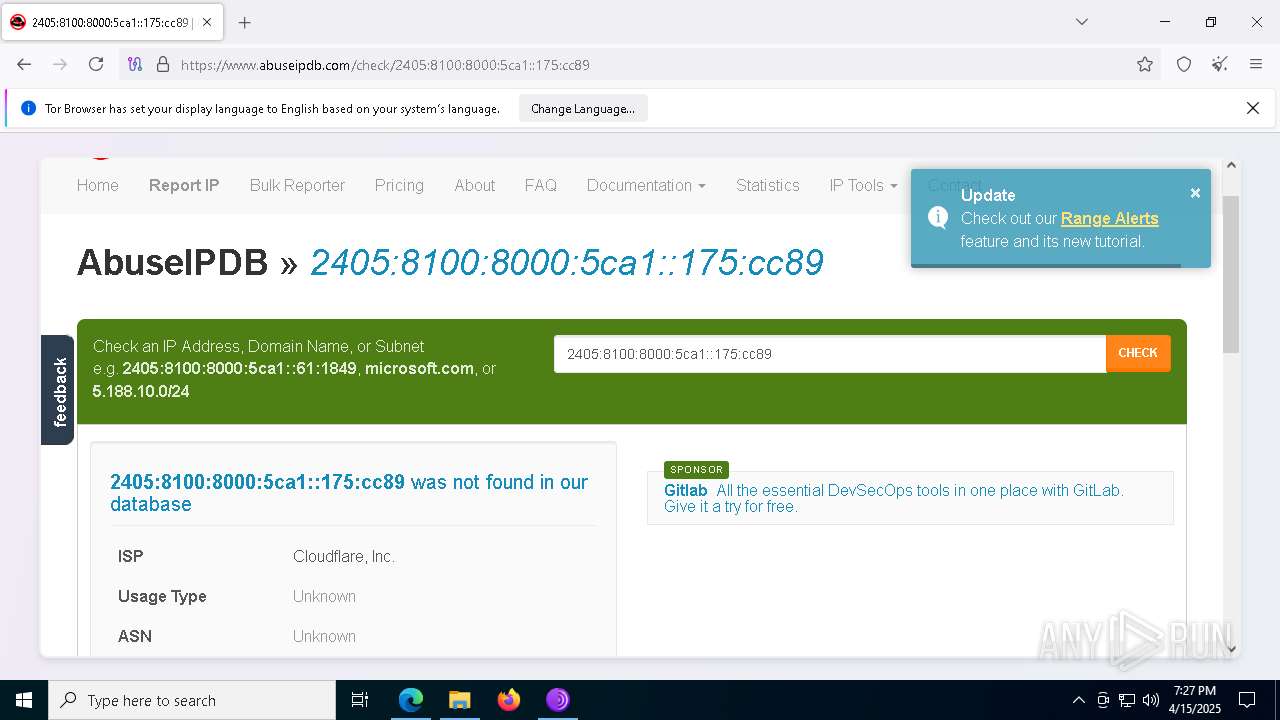Launch Microsoft Edge from taskbar
The image size is (1280, 720).
pos(411,700)
